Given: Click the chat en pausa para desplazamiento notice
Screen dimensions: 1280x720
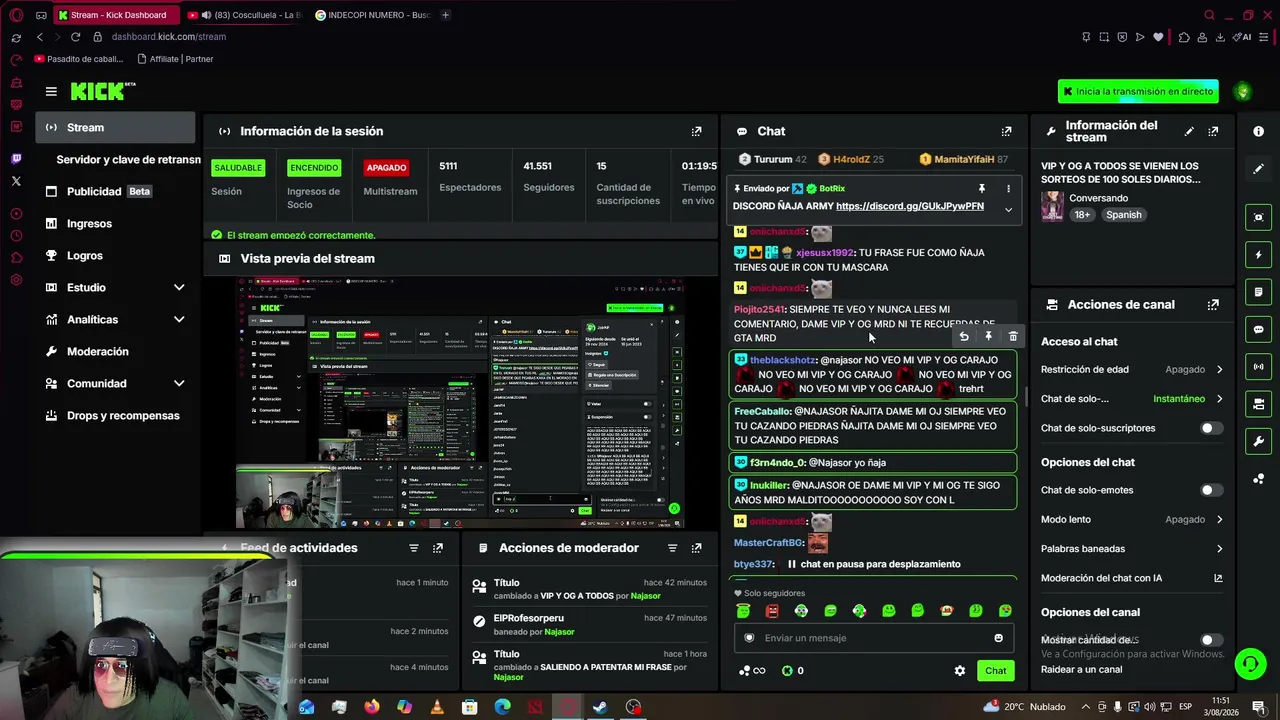Looking at the screenshot, I should [872, 564].
